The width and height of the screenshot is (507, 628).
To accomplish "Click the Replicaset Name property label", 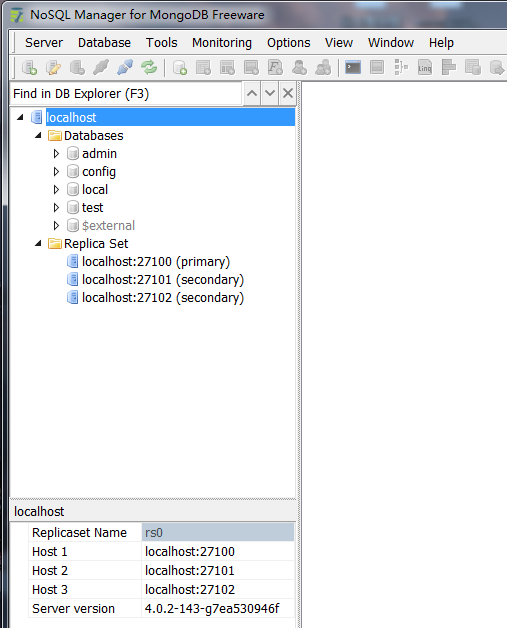I will click(79, 533).
